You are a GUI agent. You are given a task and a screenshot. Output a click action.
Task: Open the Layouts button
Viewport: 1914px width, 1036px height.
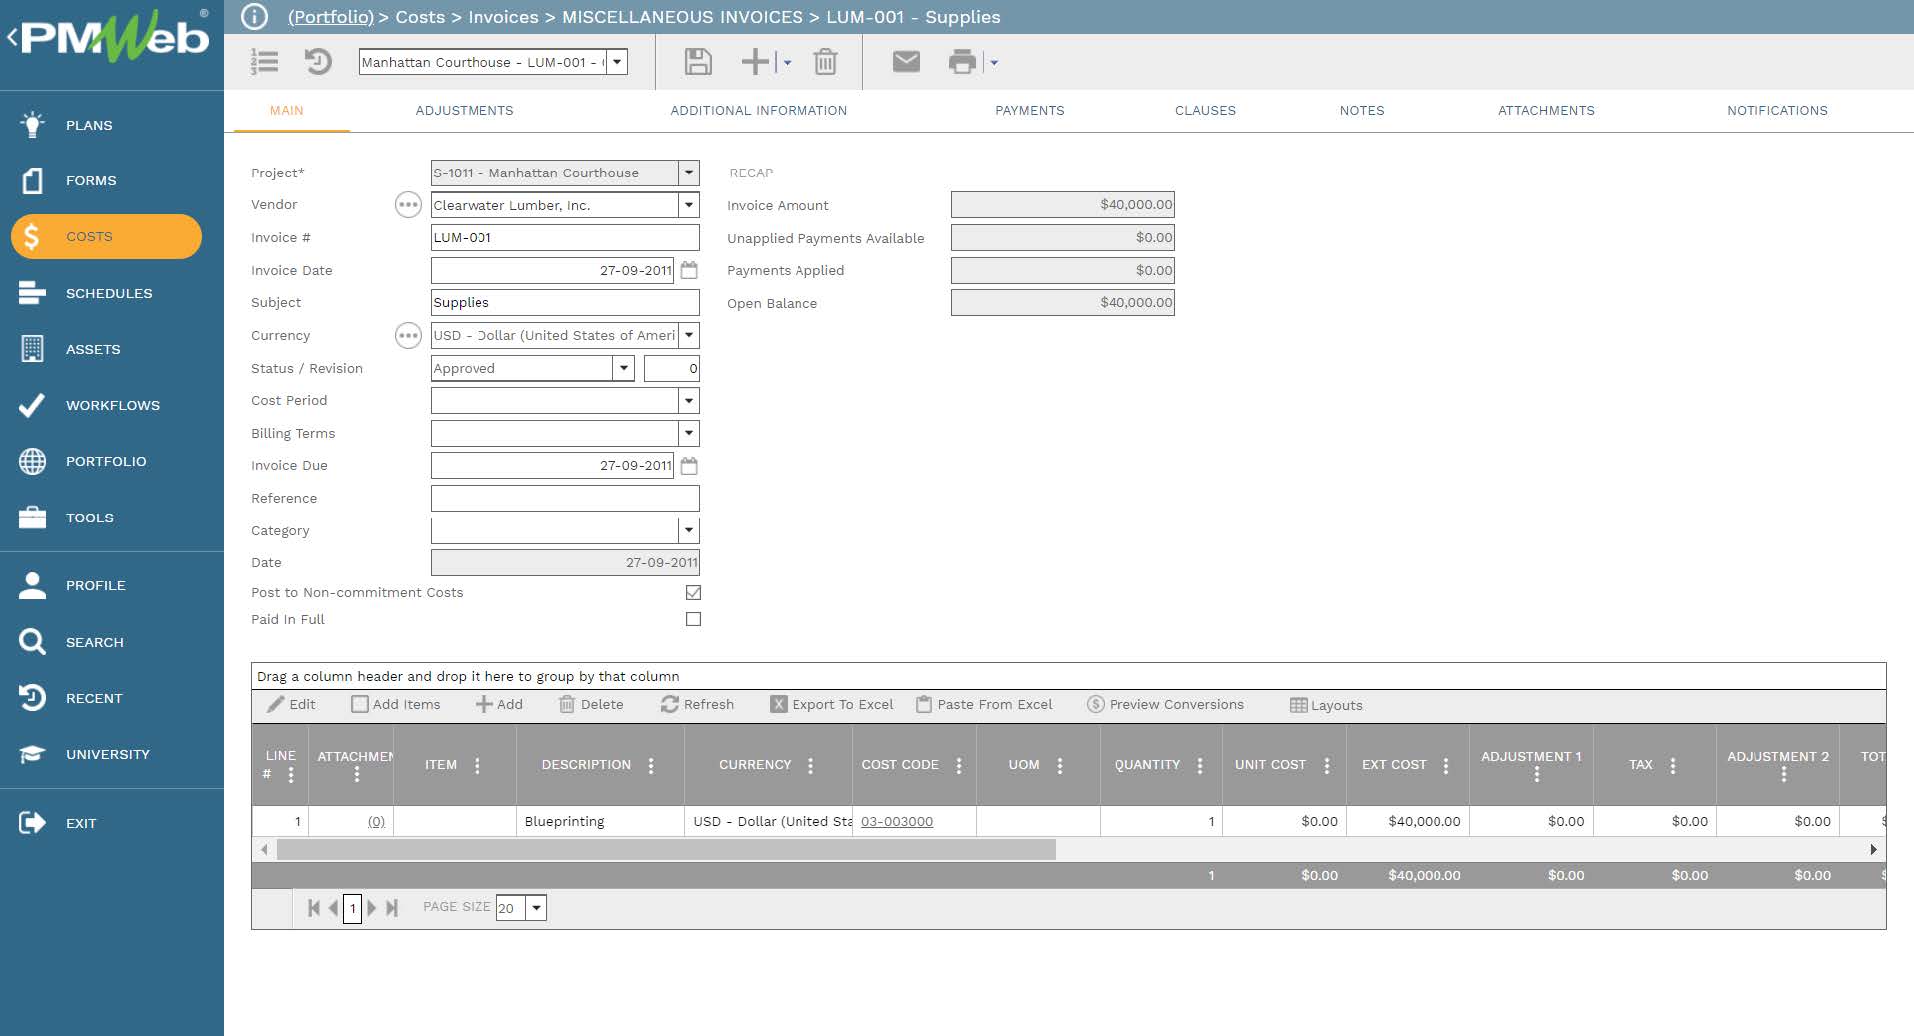pos(1326,705)
